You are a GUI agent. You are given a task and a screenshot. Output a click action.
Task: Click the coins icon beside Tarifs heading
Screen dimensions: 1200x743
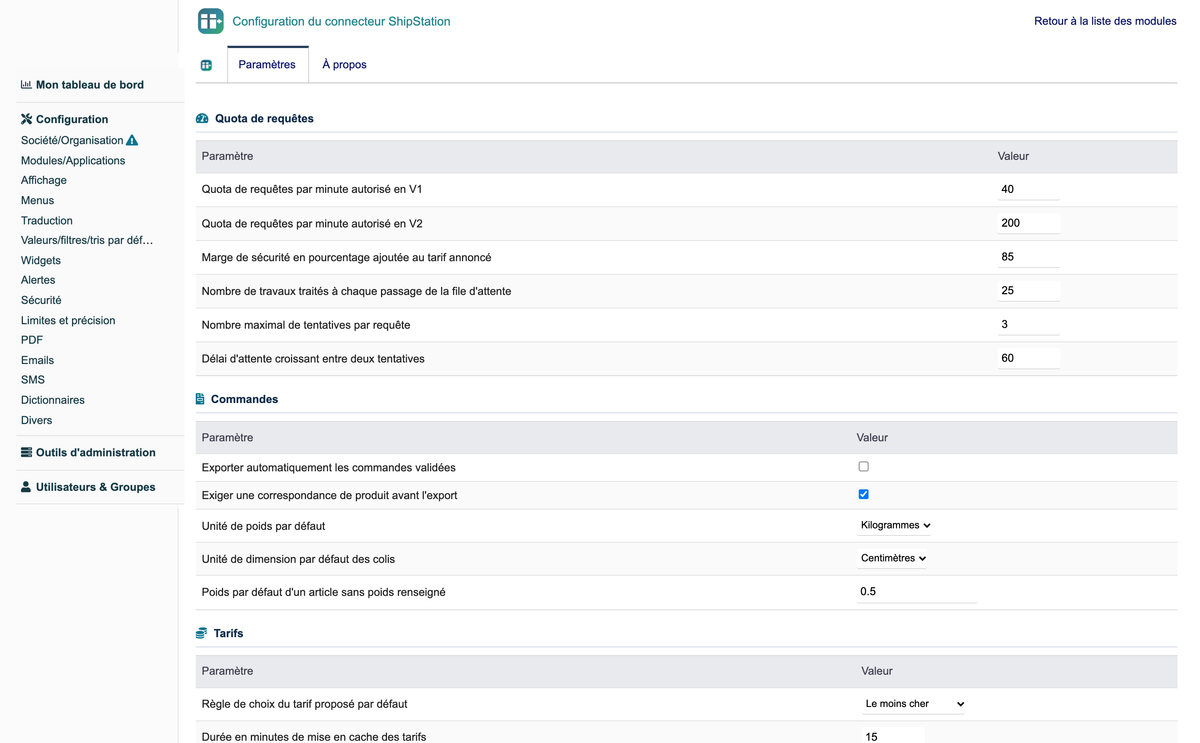(x=201, y=633)
